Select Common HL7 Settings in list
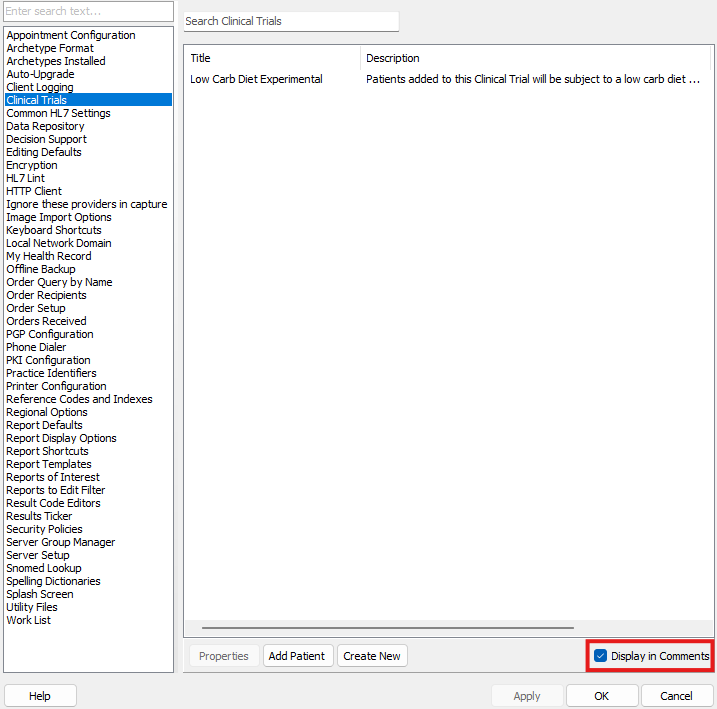Screen dimensions: 717x709 point(58,113)
